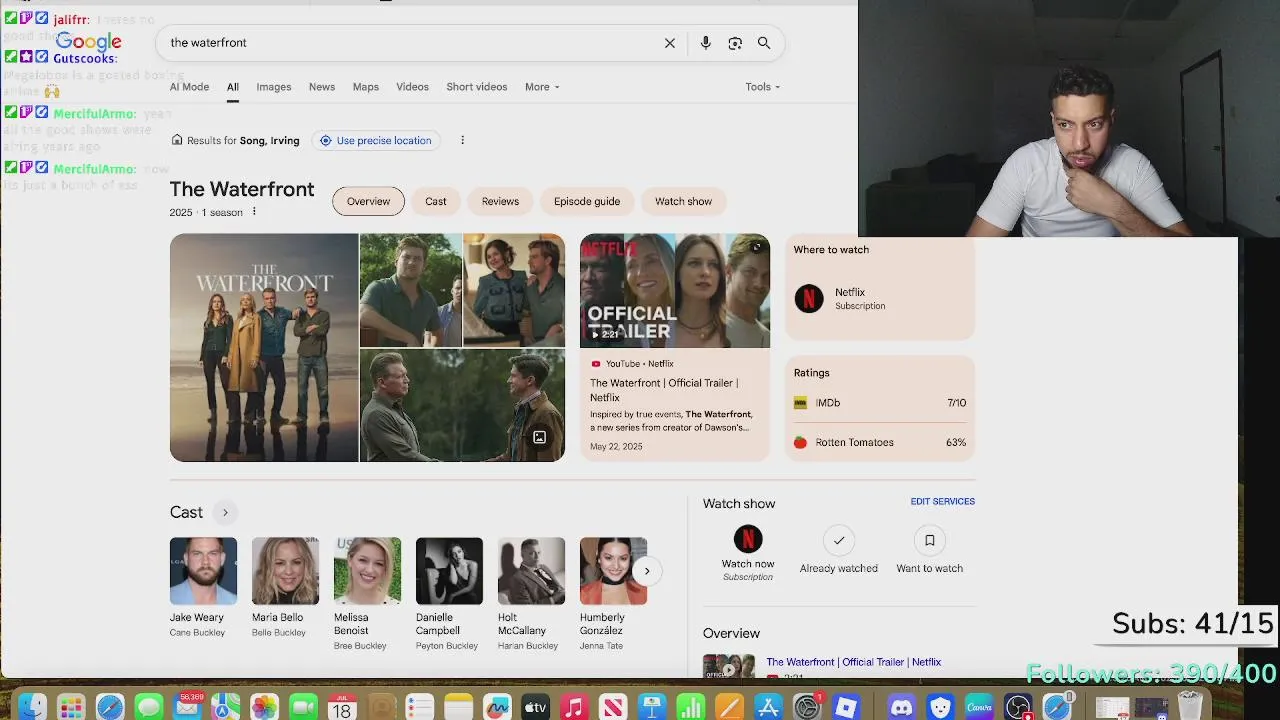Open Roblox from the Dock
1280x720 pixels.
[x=846, y=708]
